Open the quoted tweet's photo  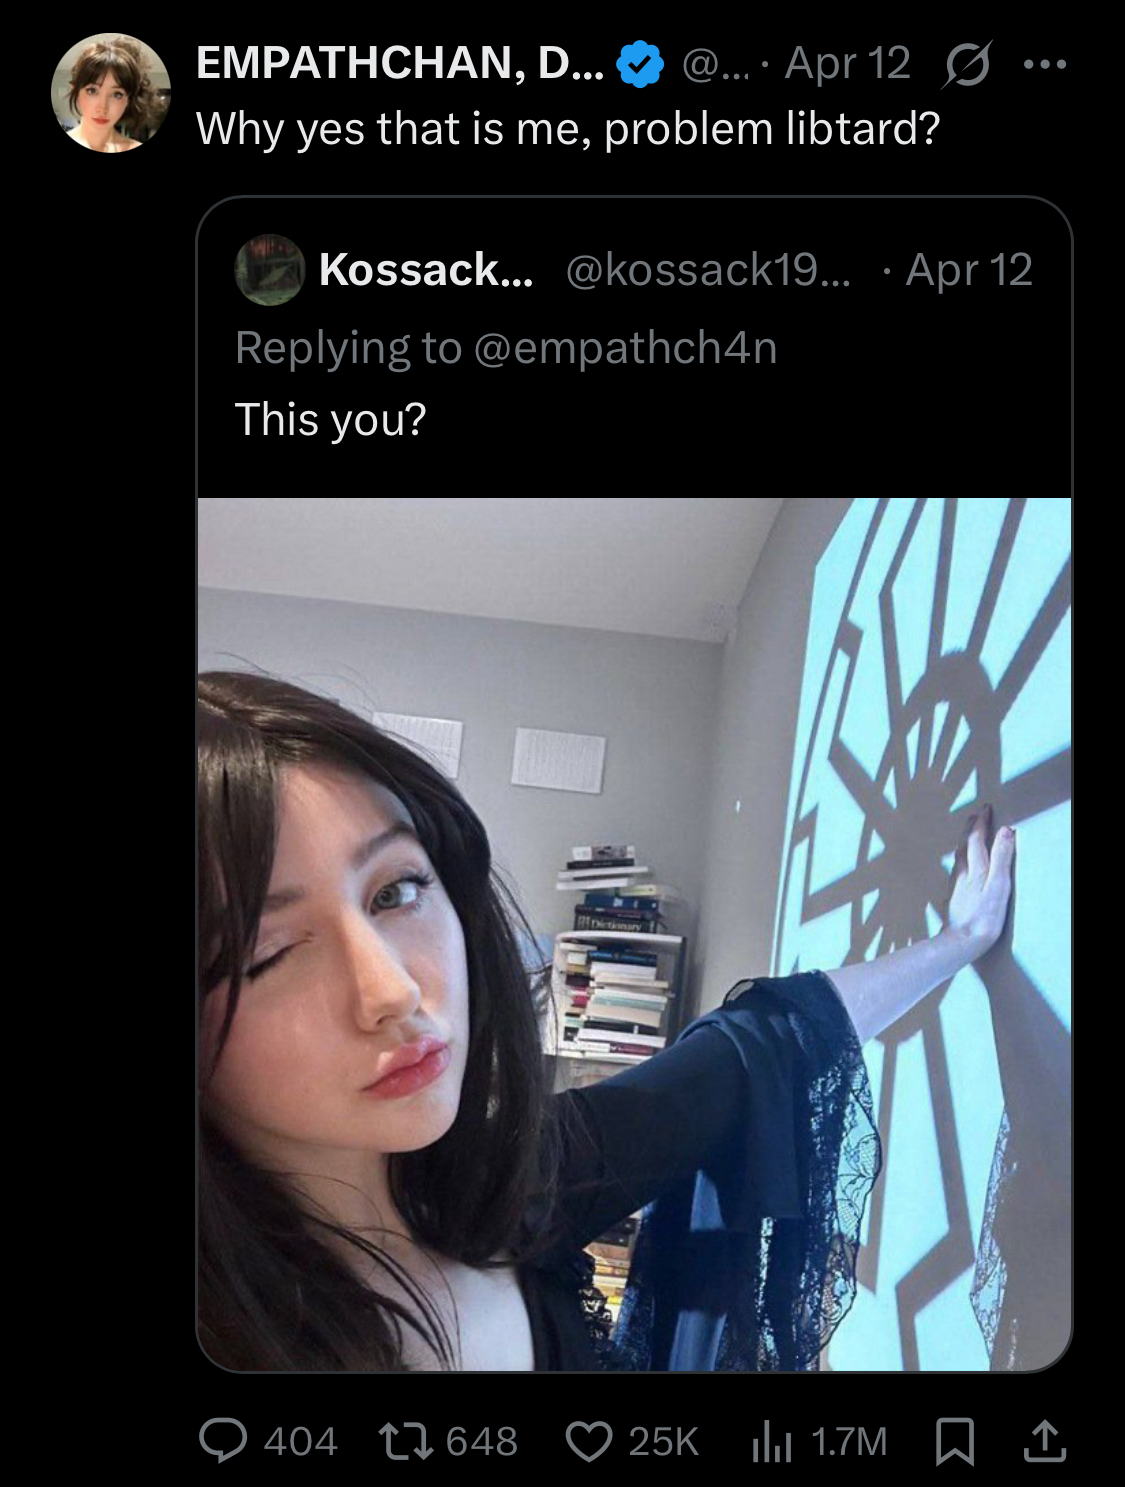(x=634, y=934)
